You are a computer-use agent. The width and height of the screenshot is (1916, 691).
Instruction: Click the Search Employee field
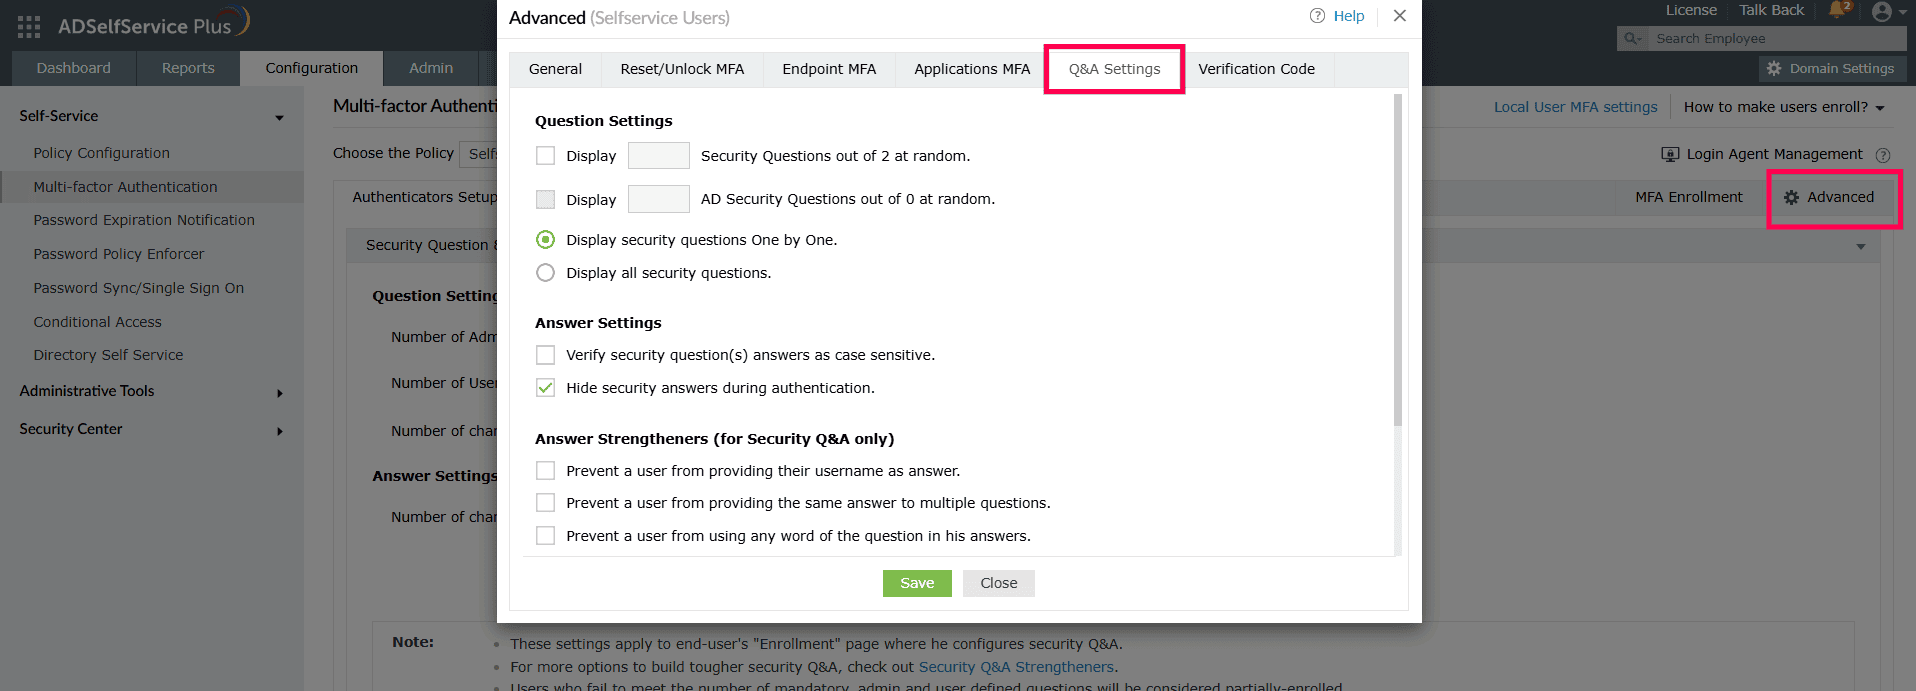coord(1776,38)
